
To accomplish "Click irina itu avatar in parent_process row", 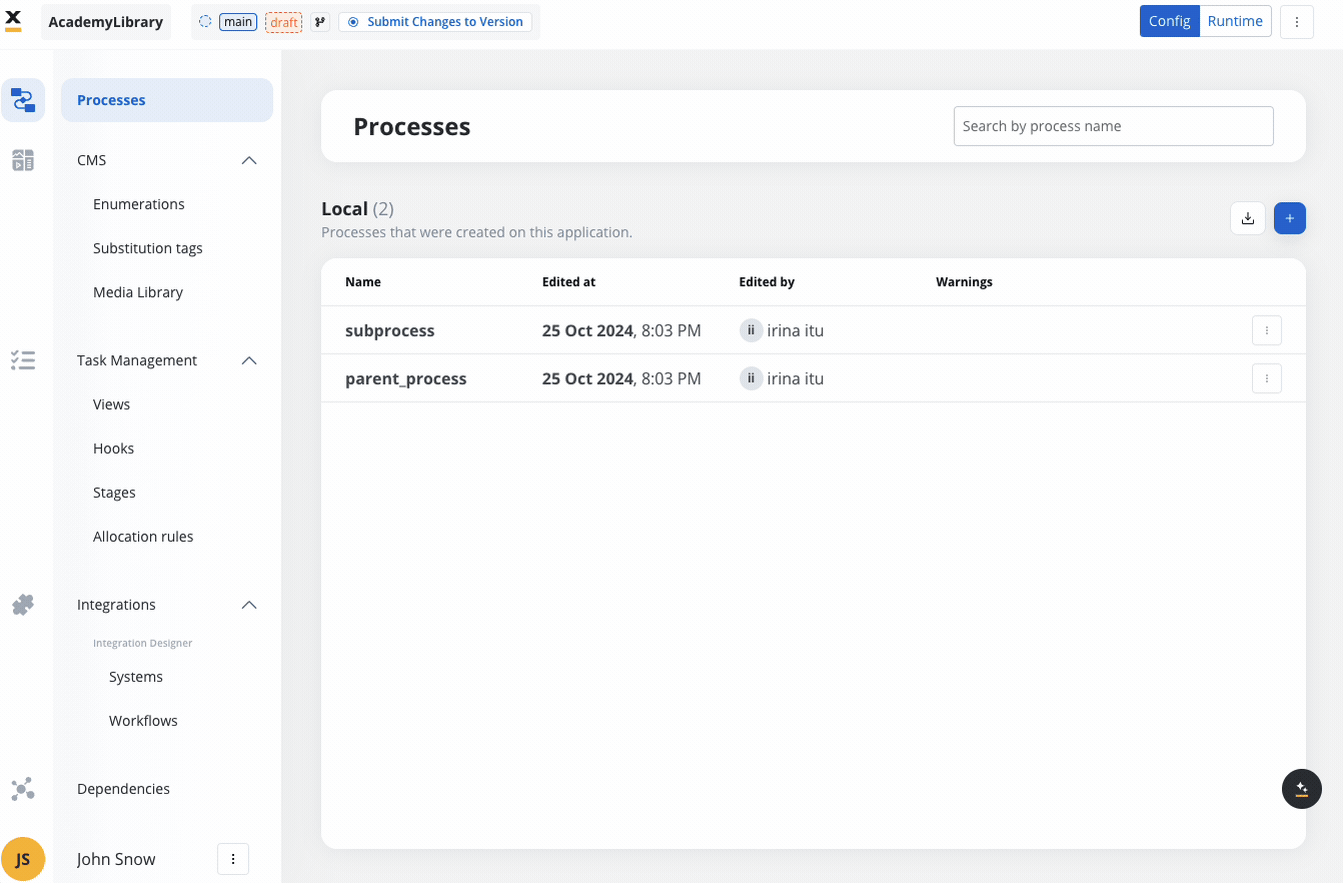I will point(751,378).
